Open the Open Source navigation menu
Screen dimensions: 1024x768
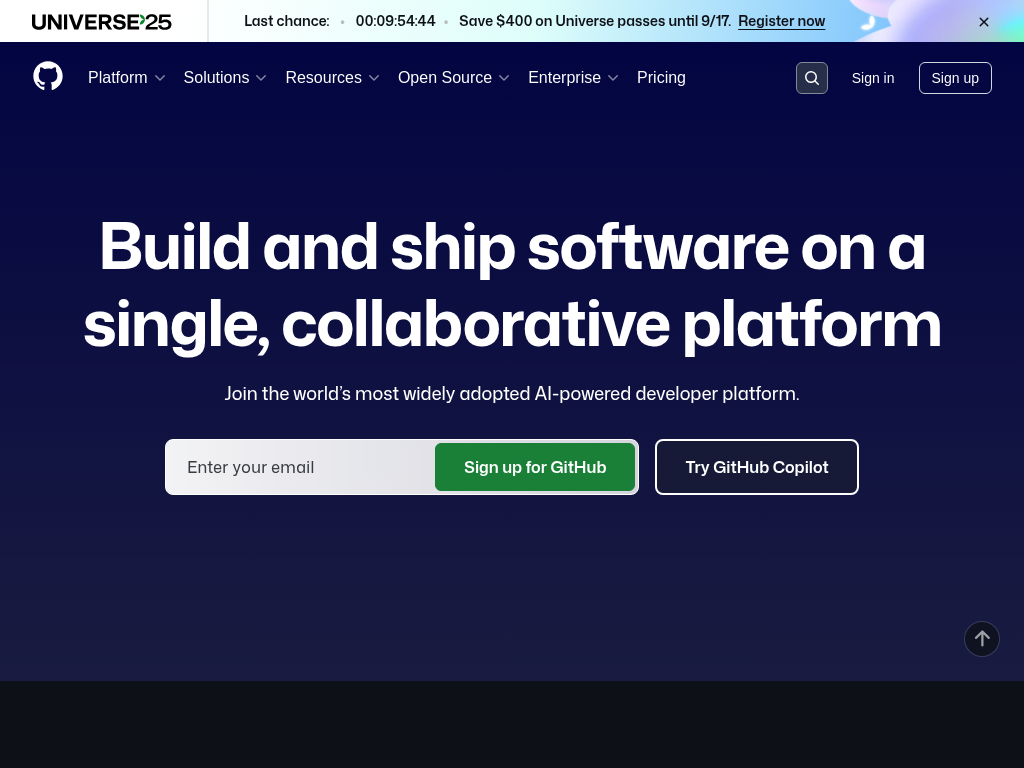point(453,78)
